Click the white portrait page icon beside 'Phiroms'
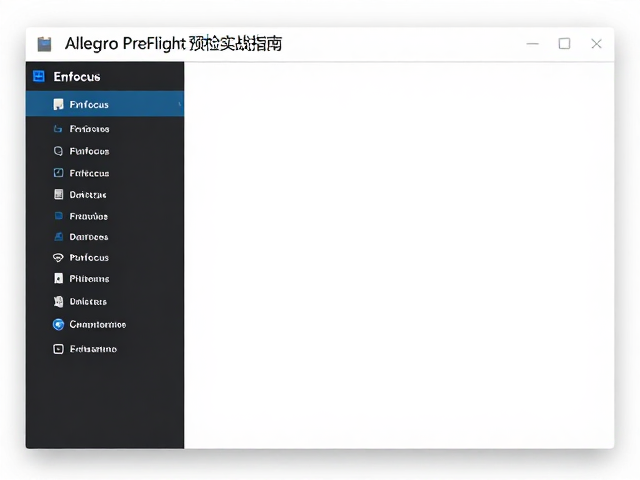Viewport: 640px width, 480px height. [x=58, y=278]
